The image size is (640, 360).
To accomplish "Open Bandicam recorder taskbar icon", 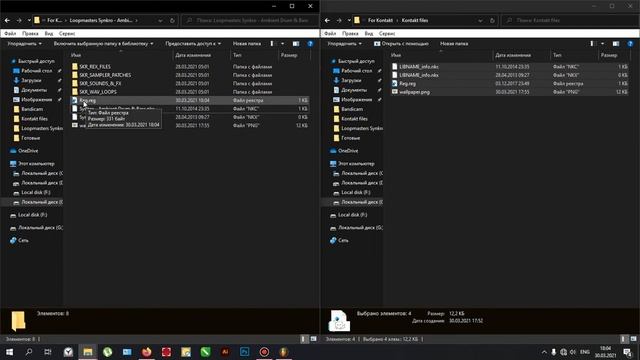I will point(264,352).
